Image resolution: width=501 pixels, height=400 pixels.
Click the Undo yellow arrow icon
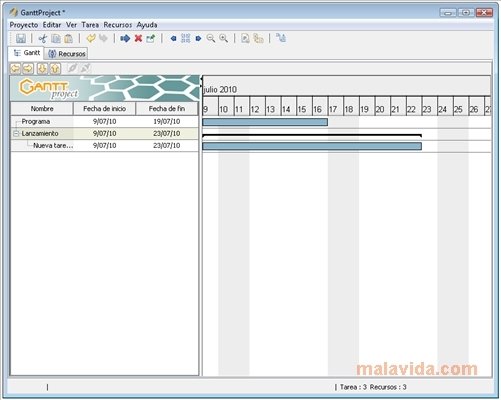(90, 38)
